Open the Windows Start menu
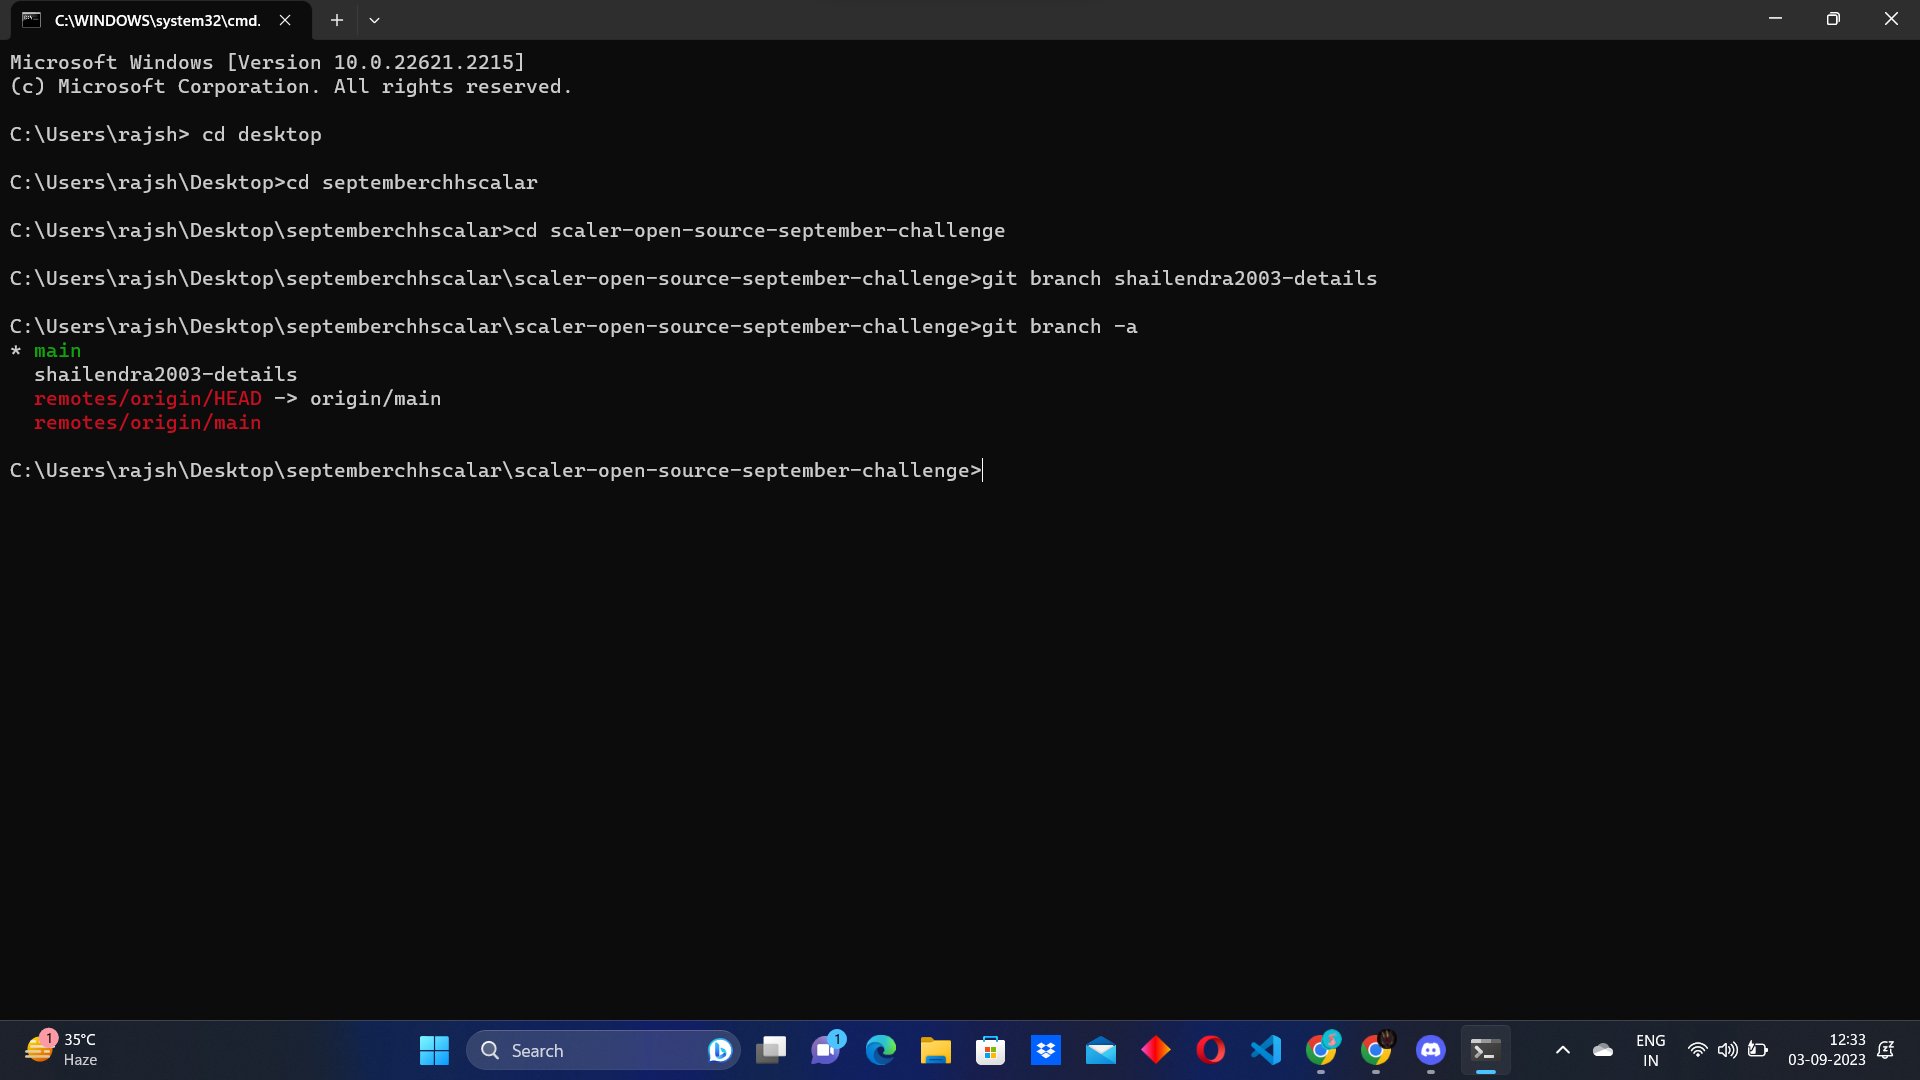This screenshot has width=1920, height=1080. coord(433,1050)
